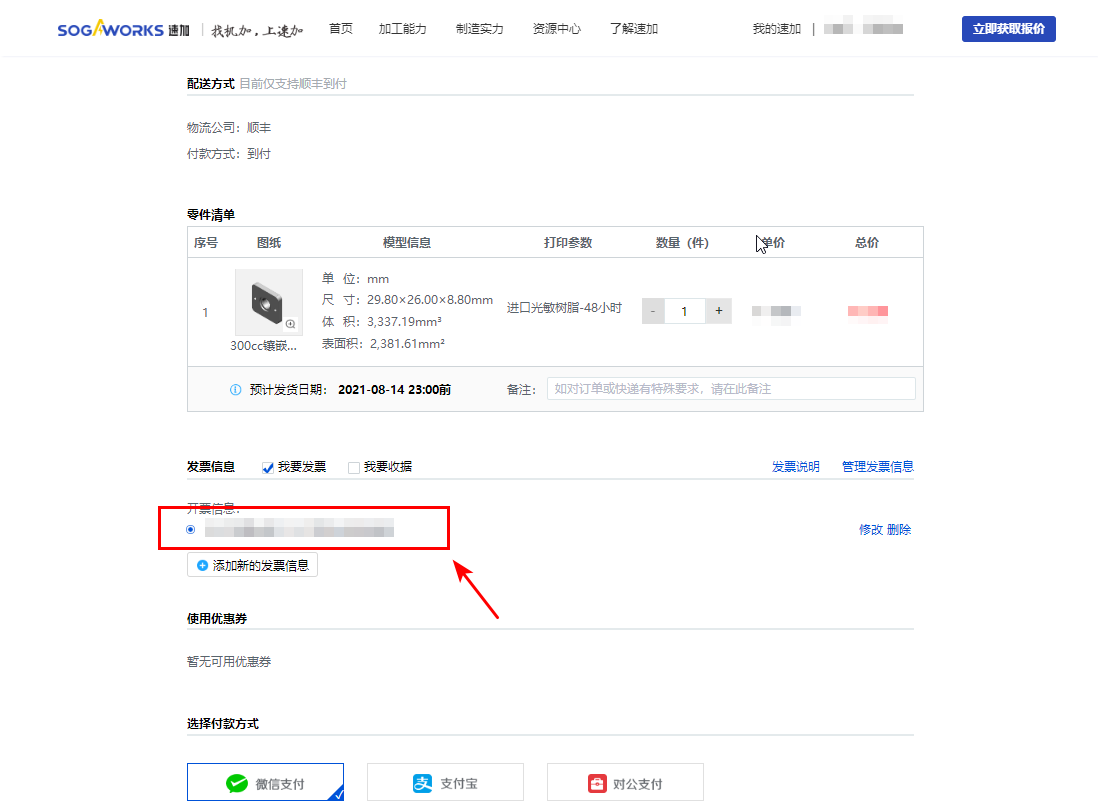Click the 立即获取报价 button
The width and height of the screenshot is (1098, 806).
point(1008,28)
